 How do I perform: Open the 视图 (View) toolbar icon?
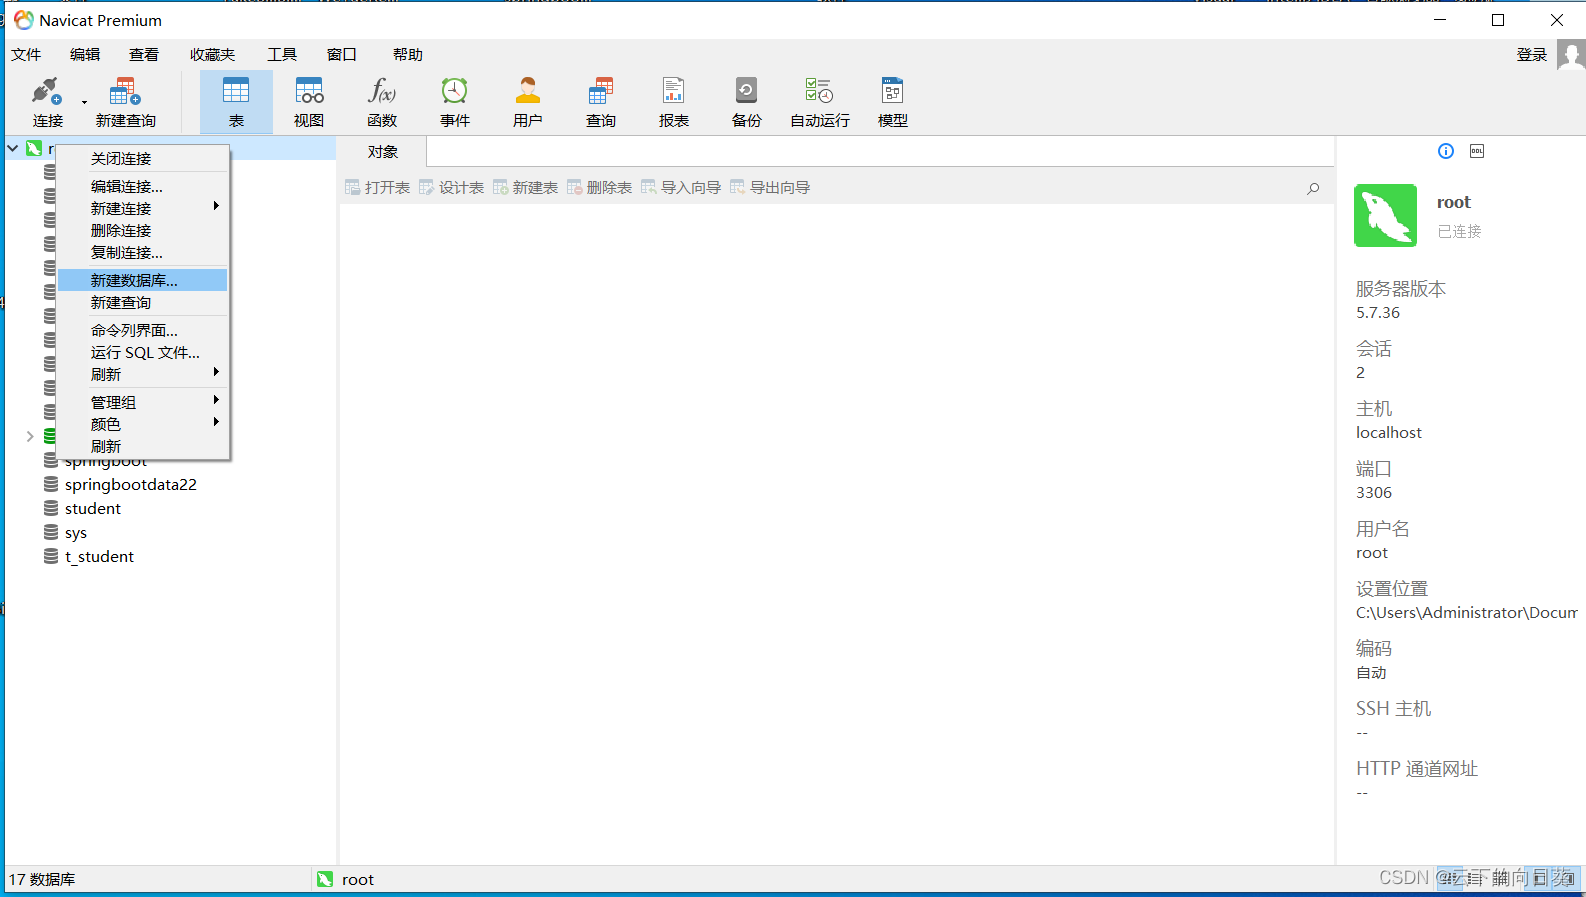pos(309,102)
